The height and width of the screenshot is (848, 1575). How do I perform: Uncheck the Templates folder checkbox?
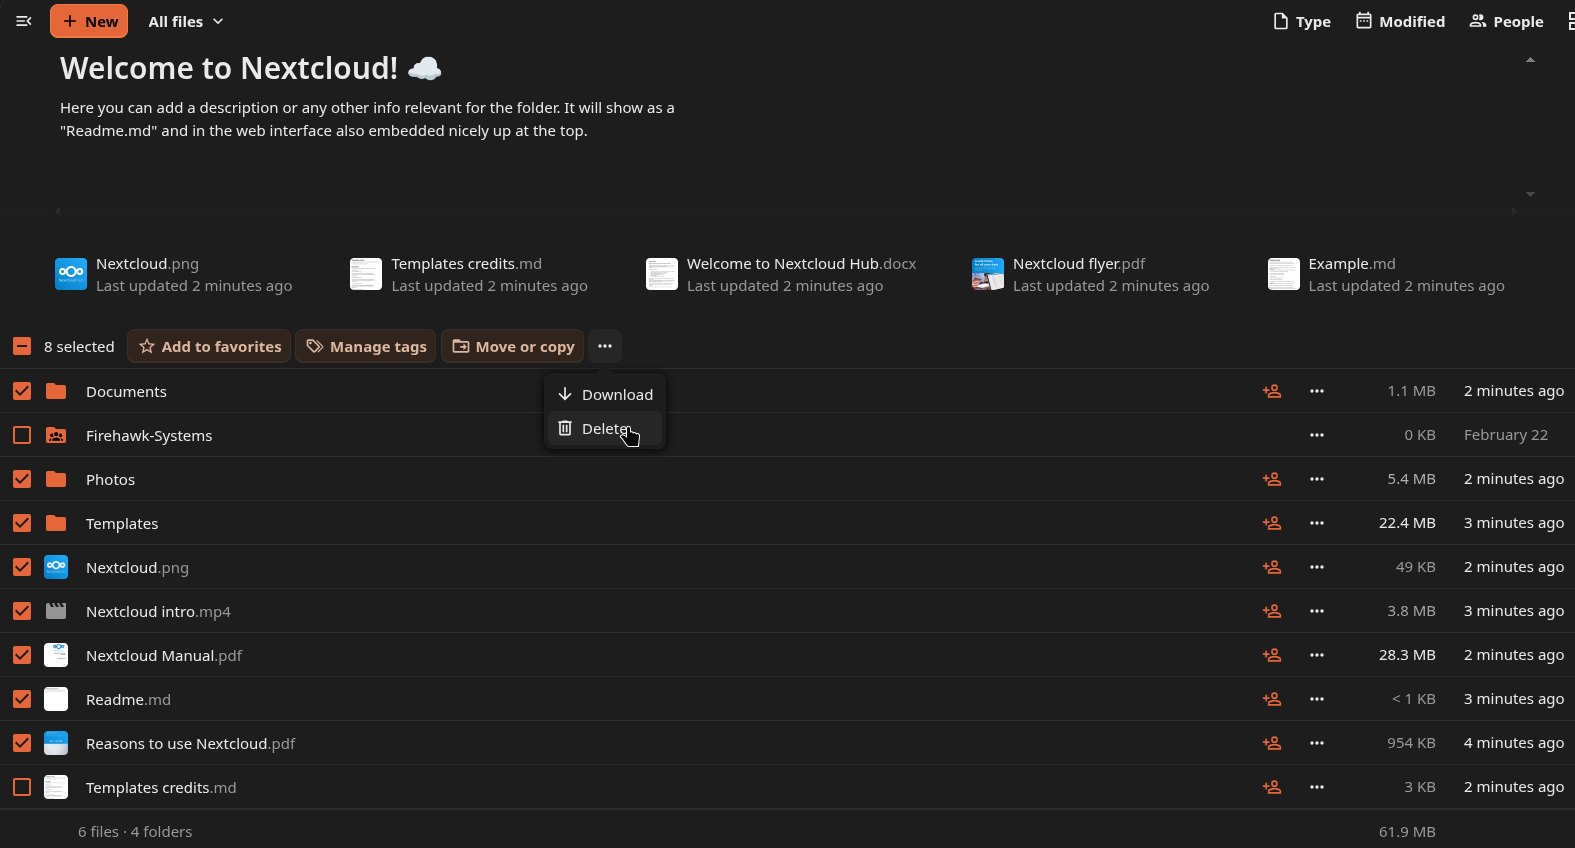pos(22,523)
